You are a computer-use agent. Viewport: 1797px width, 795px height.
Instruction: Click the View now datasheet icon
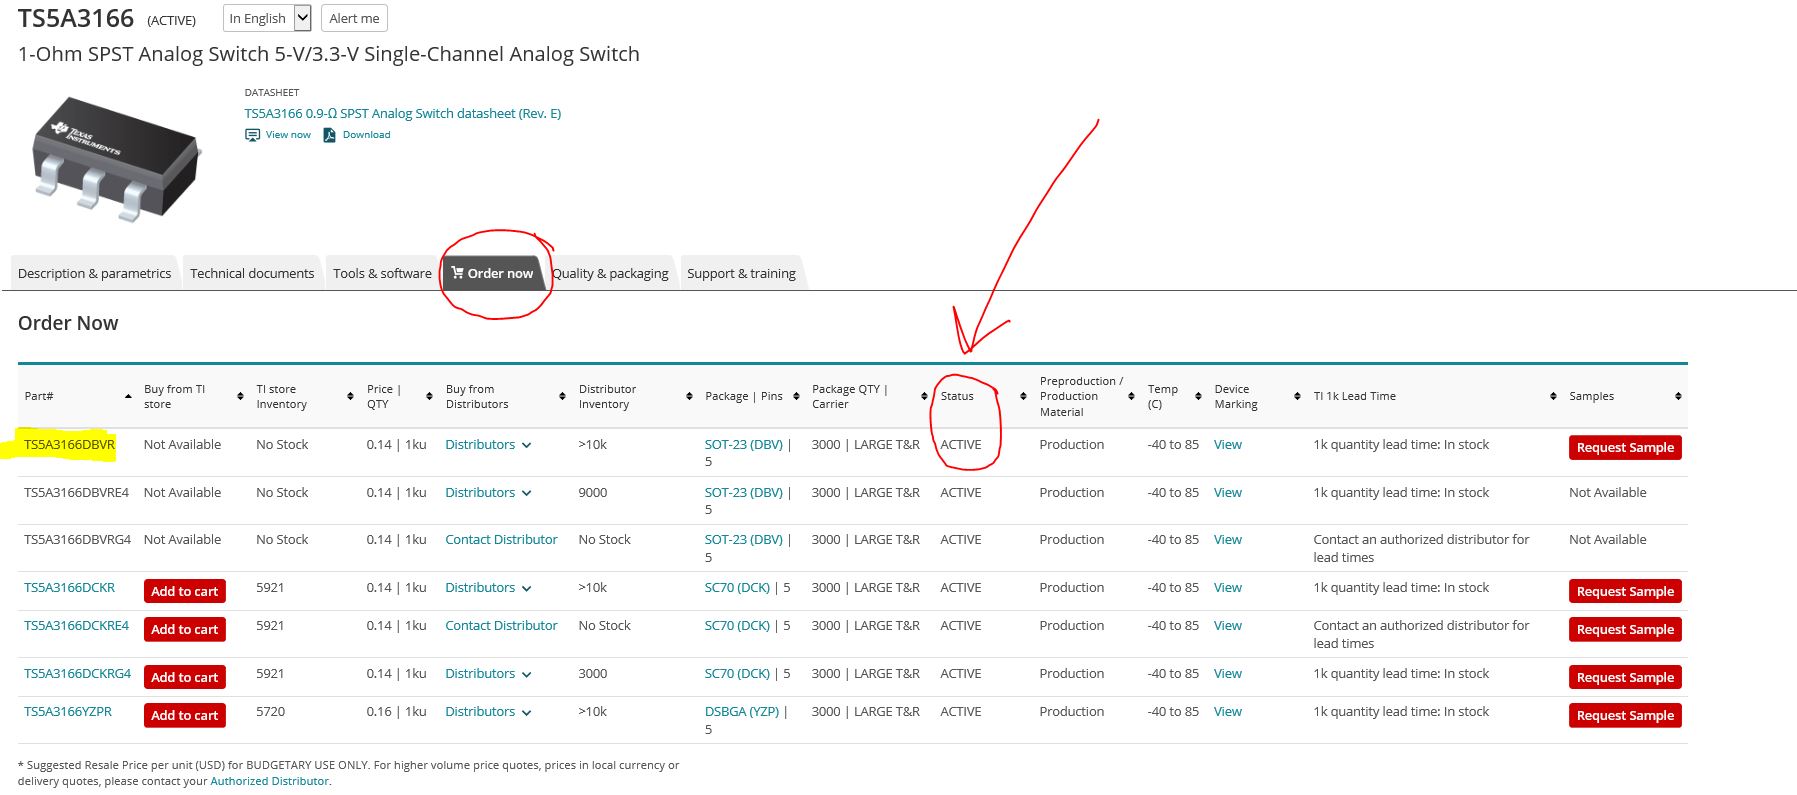pos(252,135)
